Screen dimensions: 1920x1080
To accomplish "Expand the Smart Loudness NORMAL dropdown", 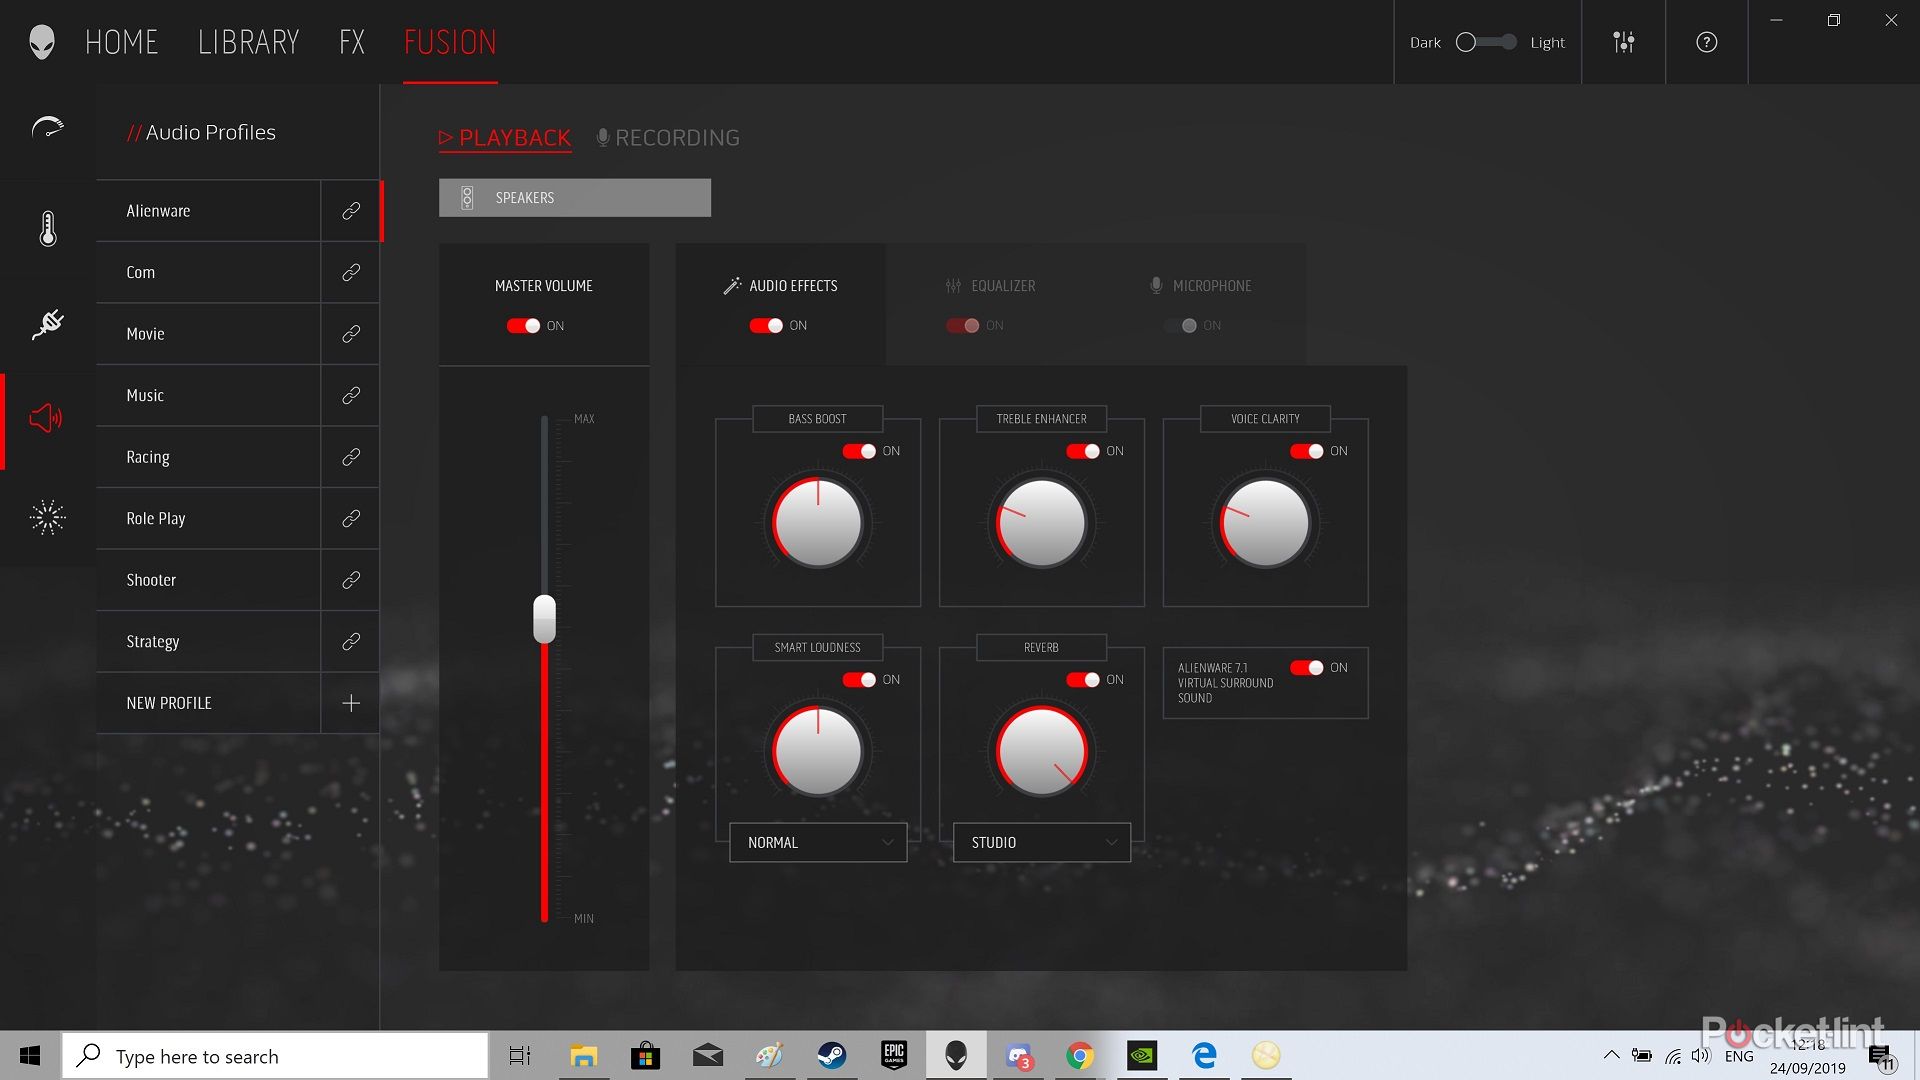I will point(818,843).
